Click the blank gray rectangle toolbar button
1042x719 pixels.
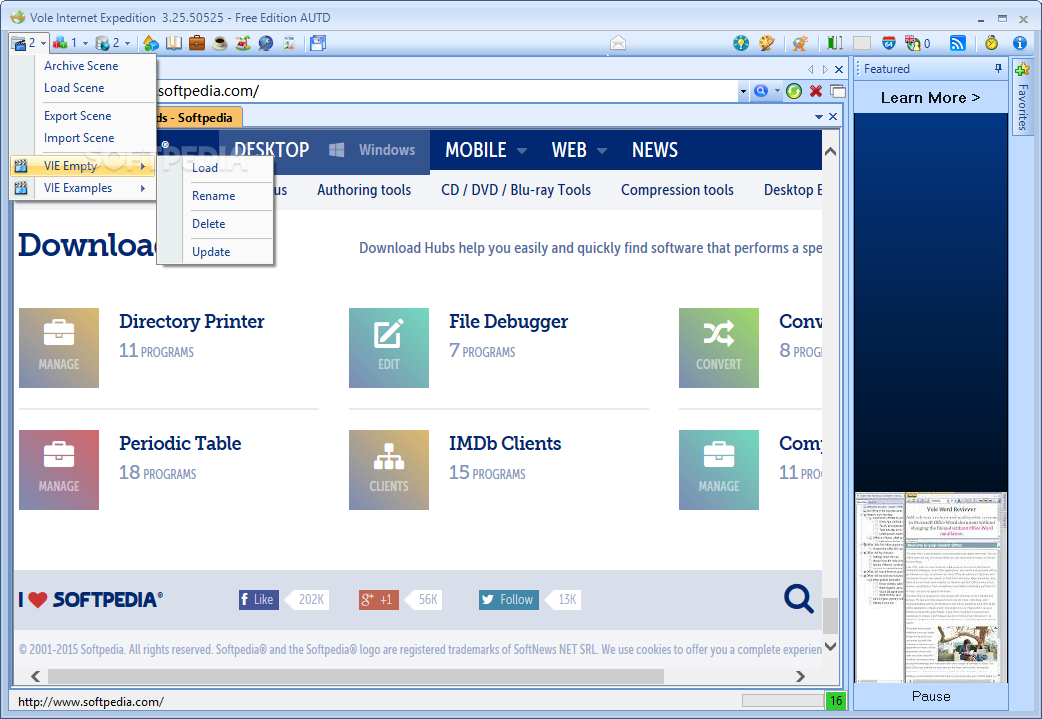tap(862, 43)
